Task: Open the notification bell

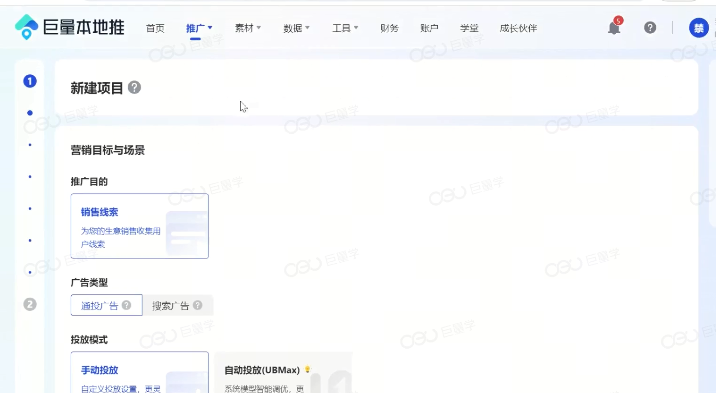Action: click(614, 28)
